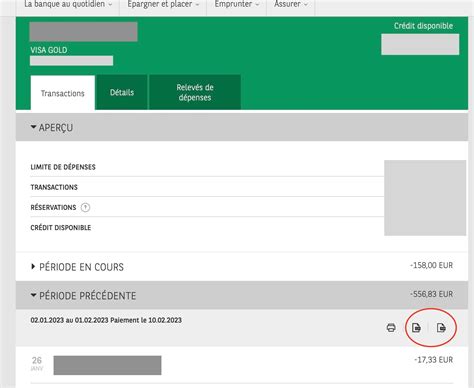Click the LIMITE DE DÉPENSES row label
Image resolution: width=474 pixels, height=388 pixels.
63,167
